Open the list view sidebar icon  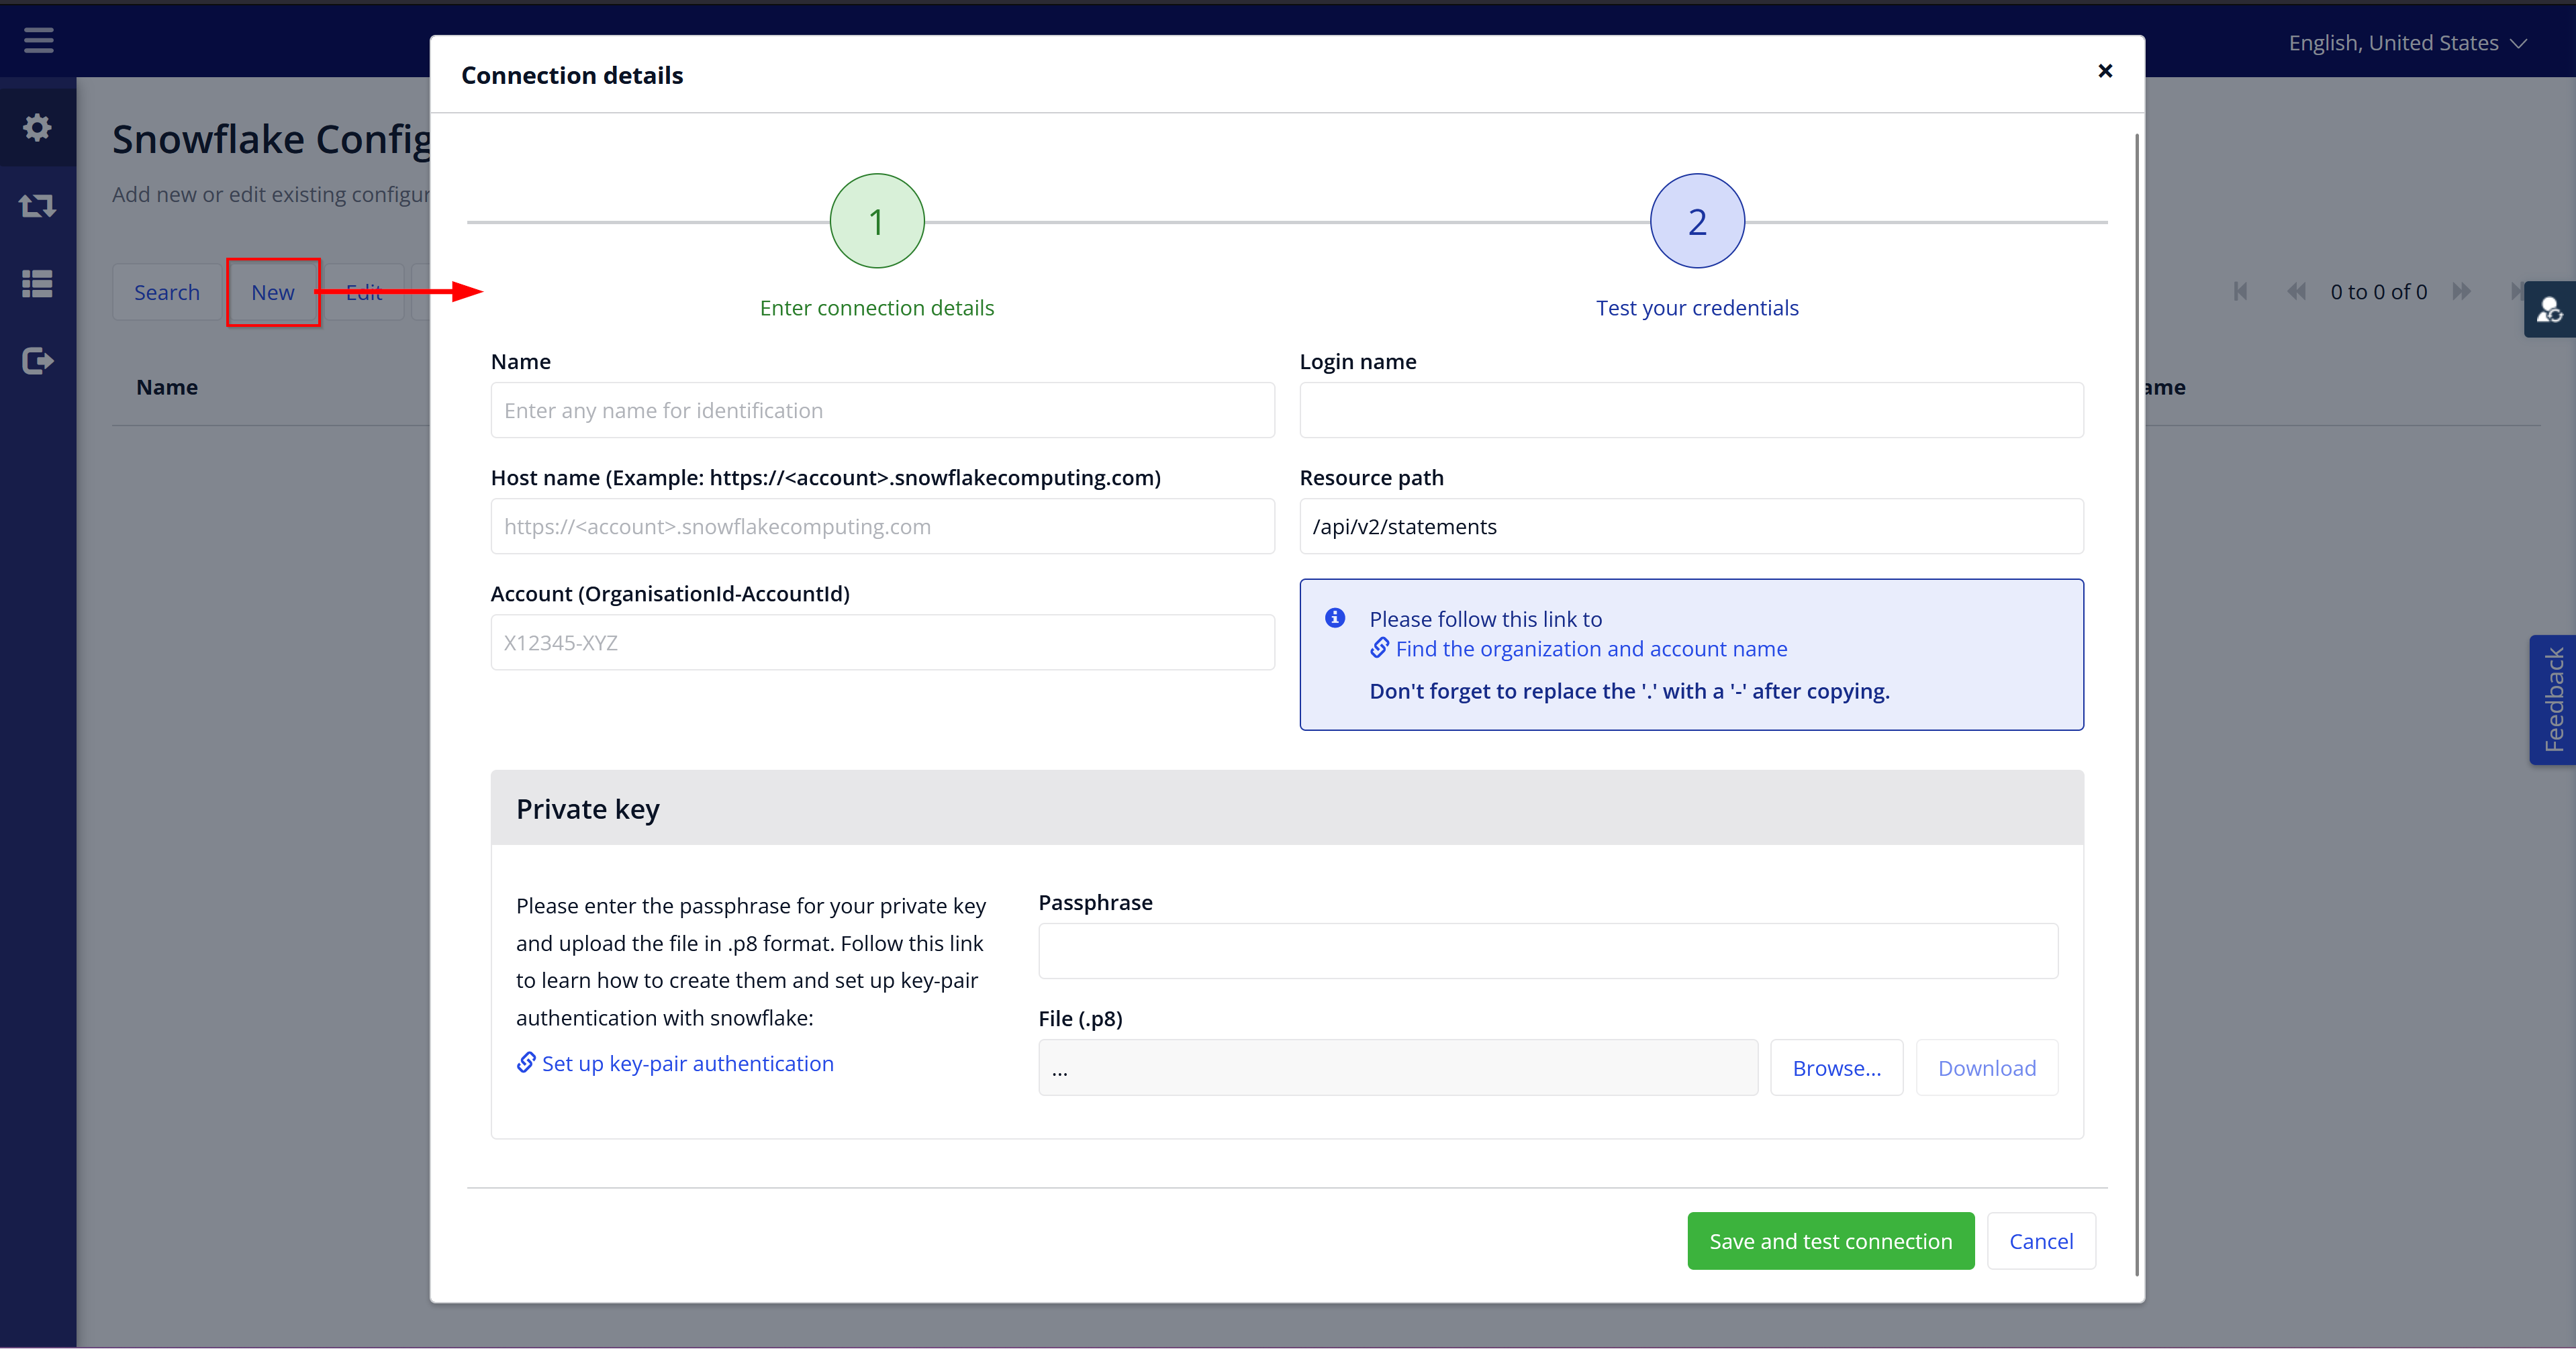pyautogui.click(x=38, y=284)
